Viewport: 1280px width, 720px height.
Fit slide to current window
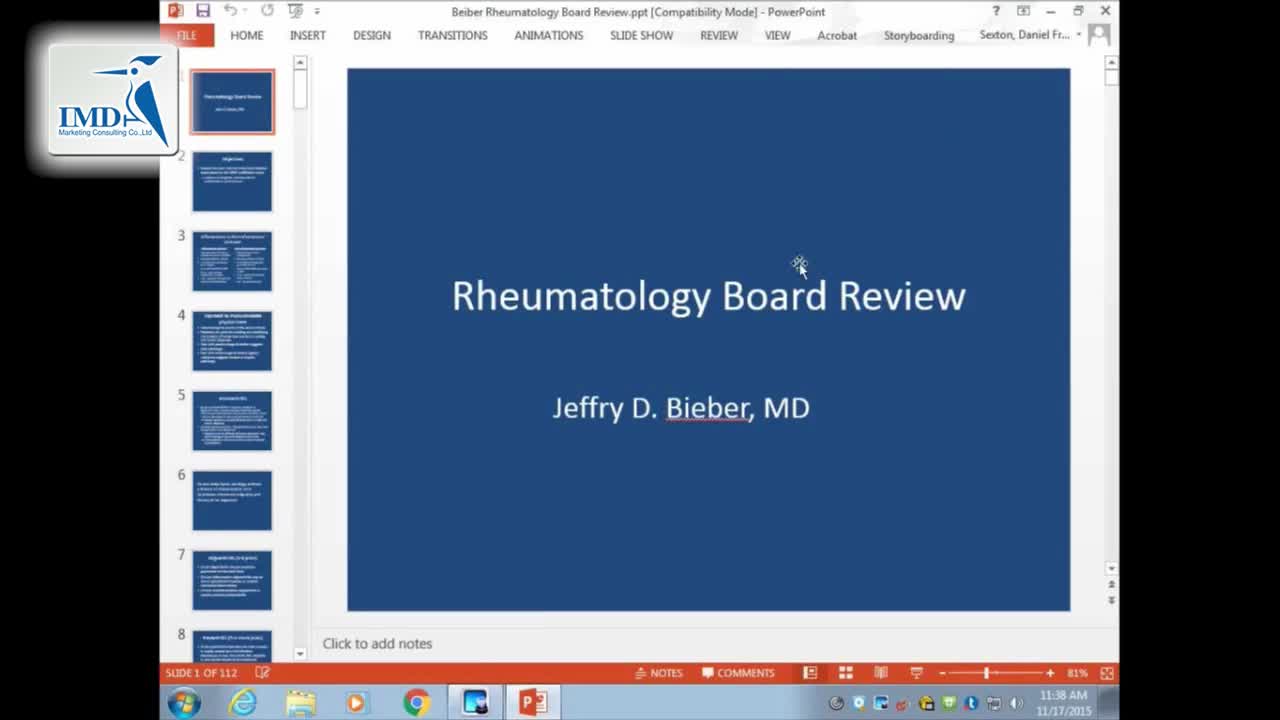1106,673
